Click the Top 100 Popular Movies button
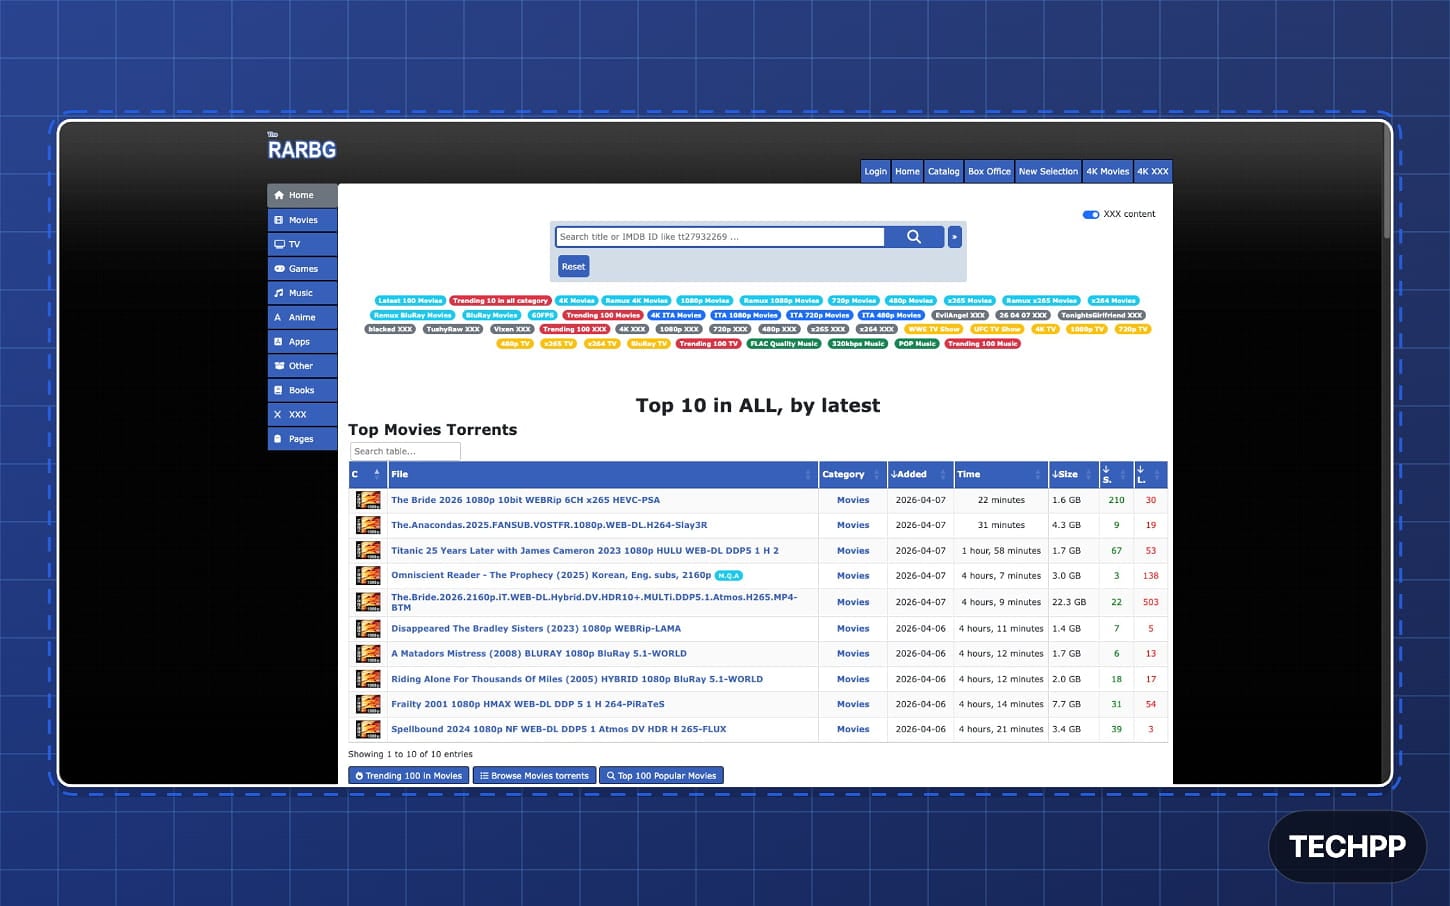The height and width of the screenshot is (906, 1450). click(x=661, y=776)
